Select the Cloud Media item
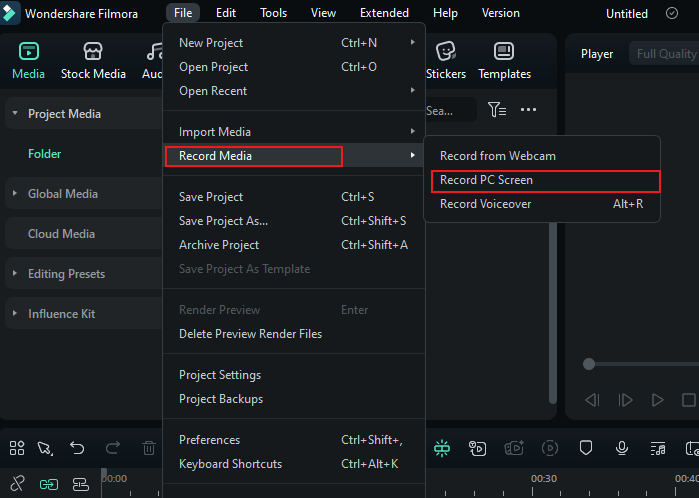The width and height of the screenshot is (699, 498). tap(61, 234)
